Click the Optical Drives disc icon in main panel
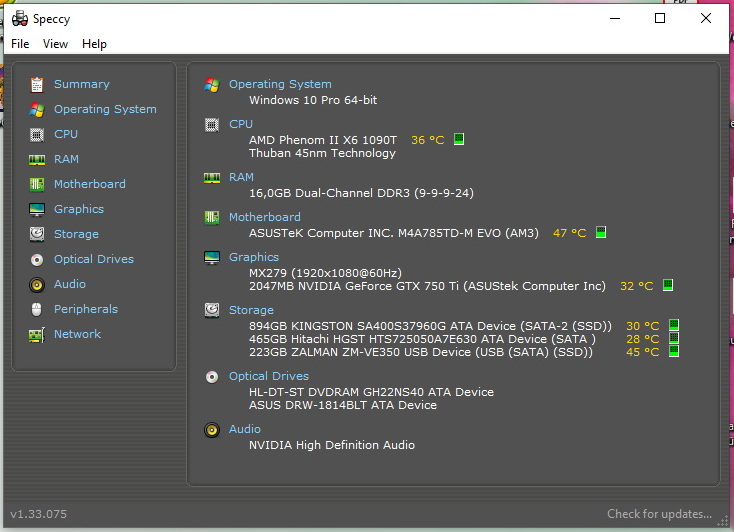 click(x=212, y=377)
